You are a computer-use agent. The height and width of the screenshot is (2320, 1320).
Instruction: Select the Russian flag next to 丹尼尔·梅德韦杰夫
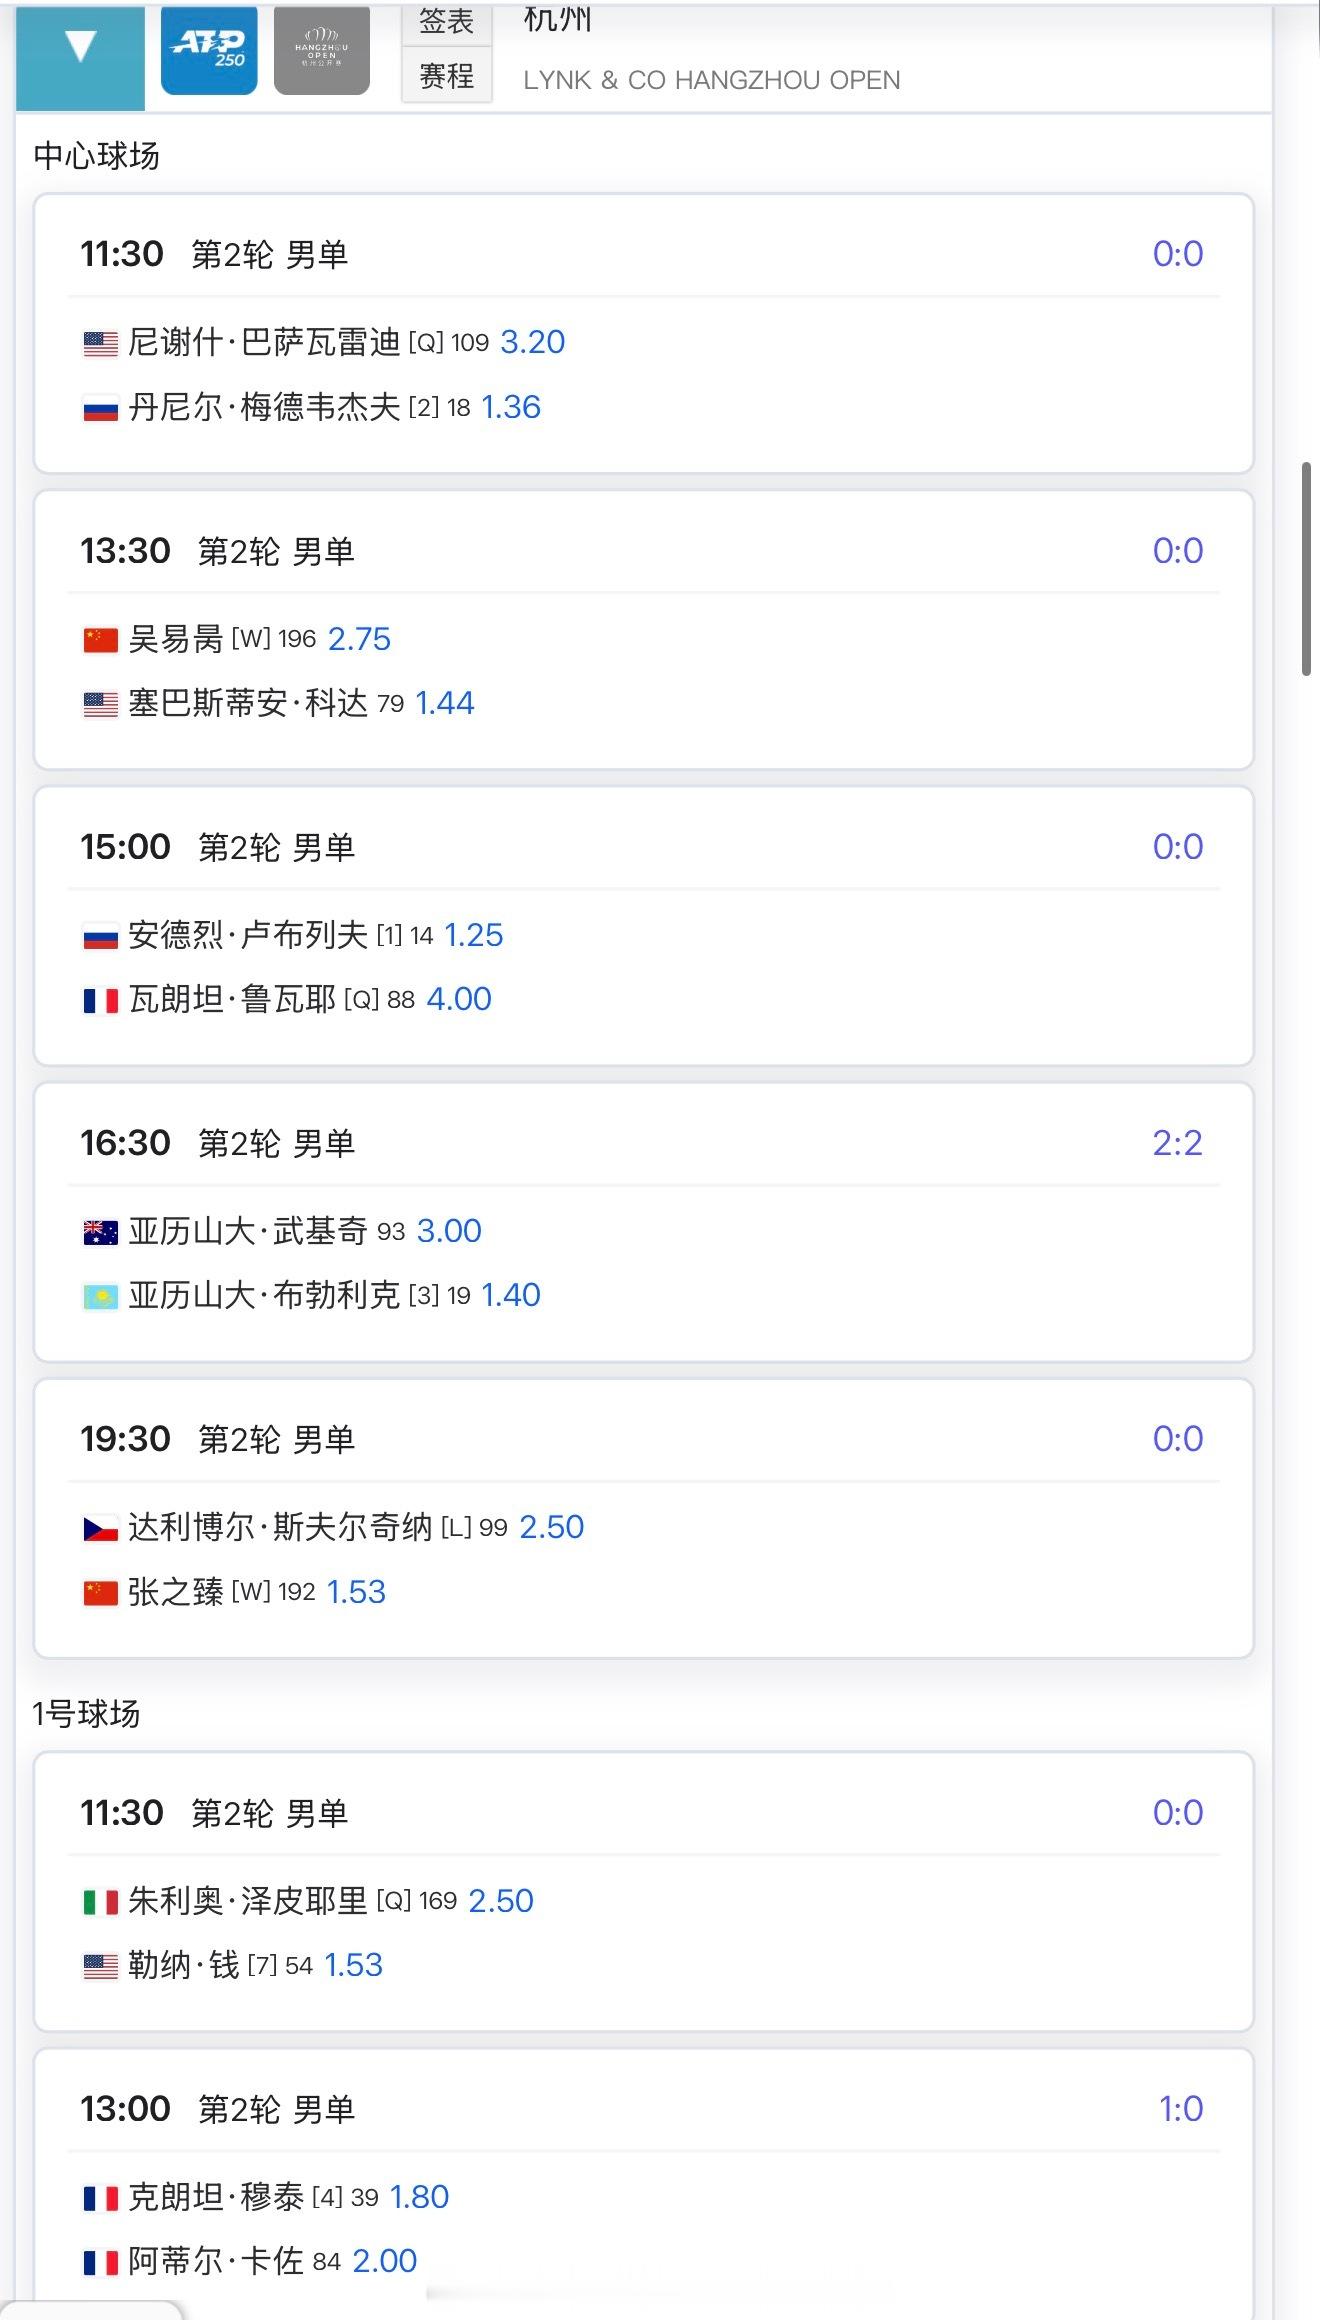tap(100, 408)
